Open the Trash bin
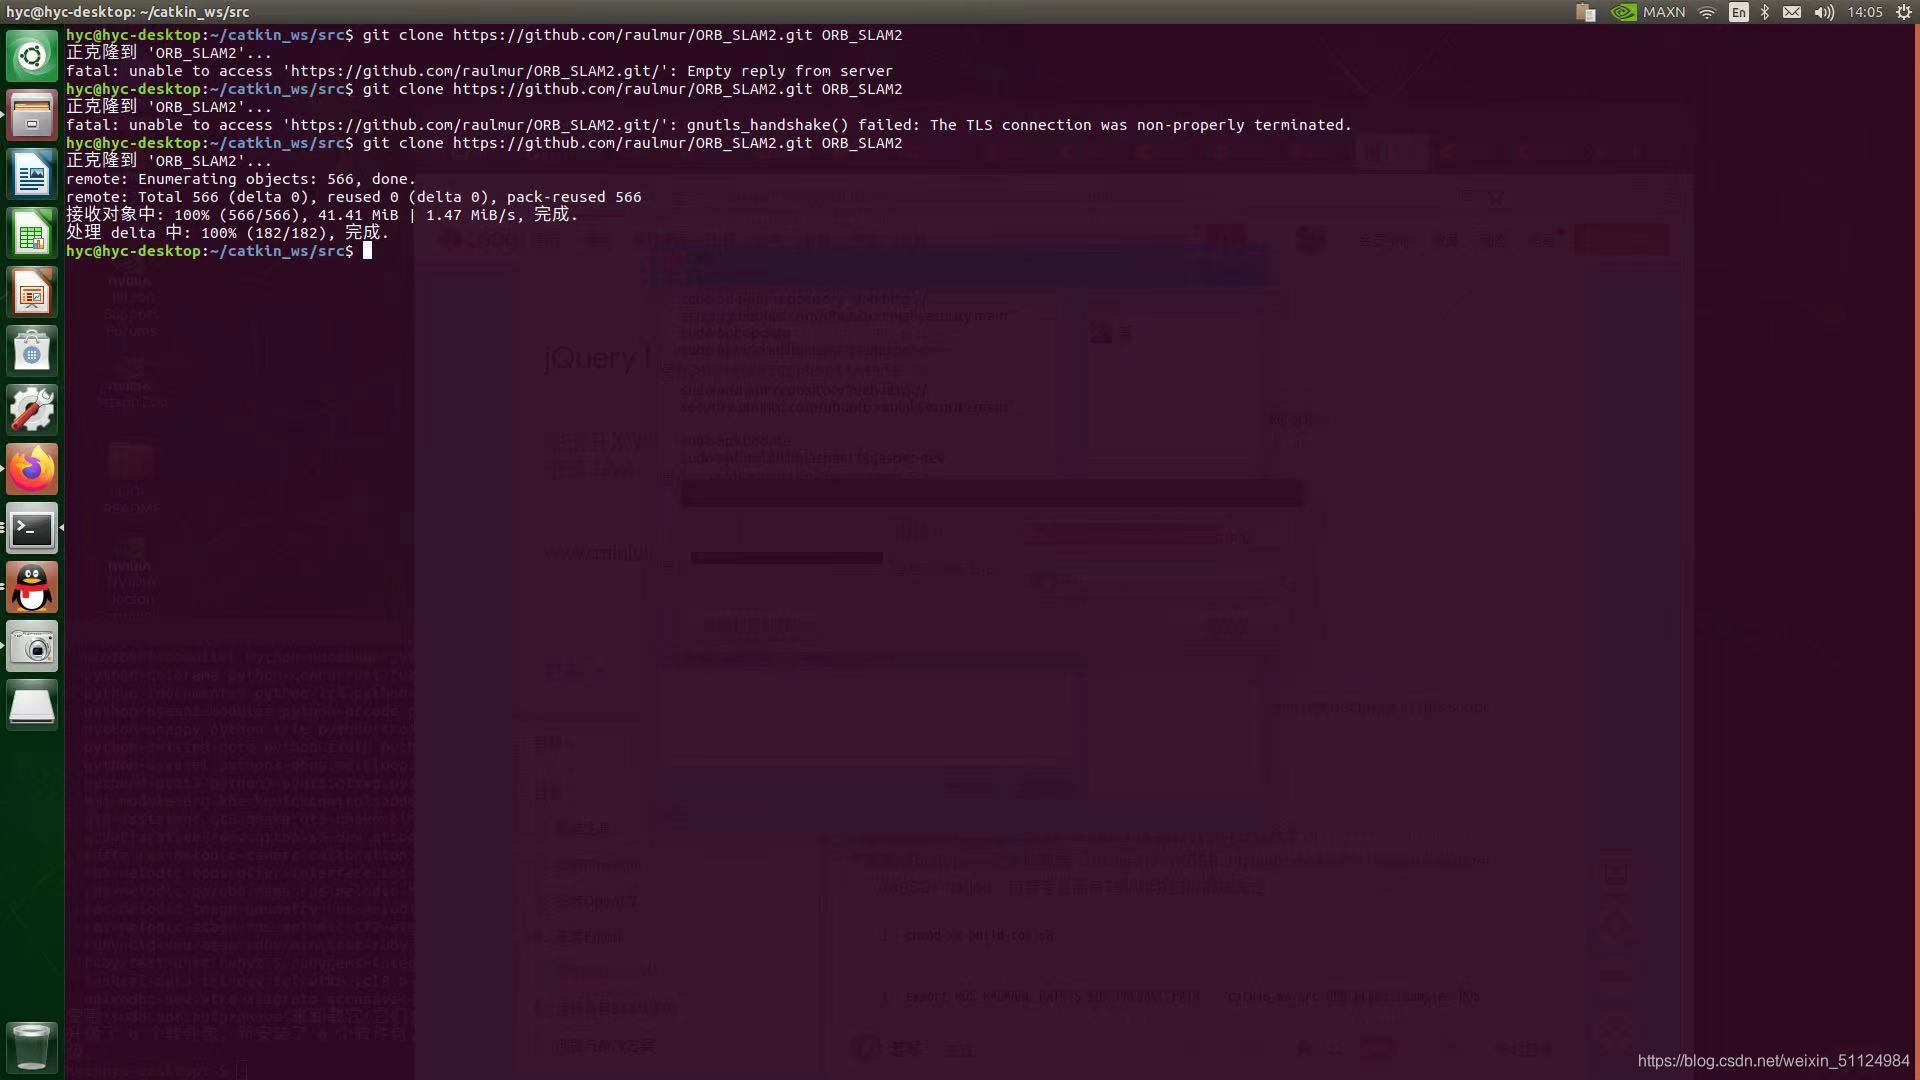Viewport: 1920px width, 1080px height. pos(32,1046)
